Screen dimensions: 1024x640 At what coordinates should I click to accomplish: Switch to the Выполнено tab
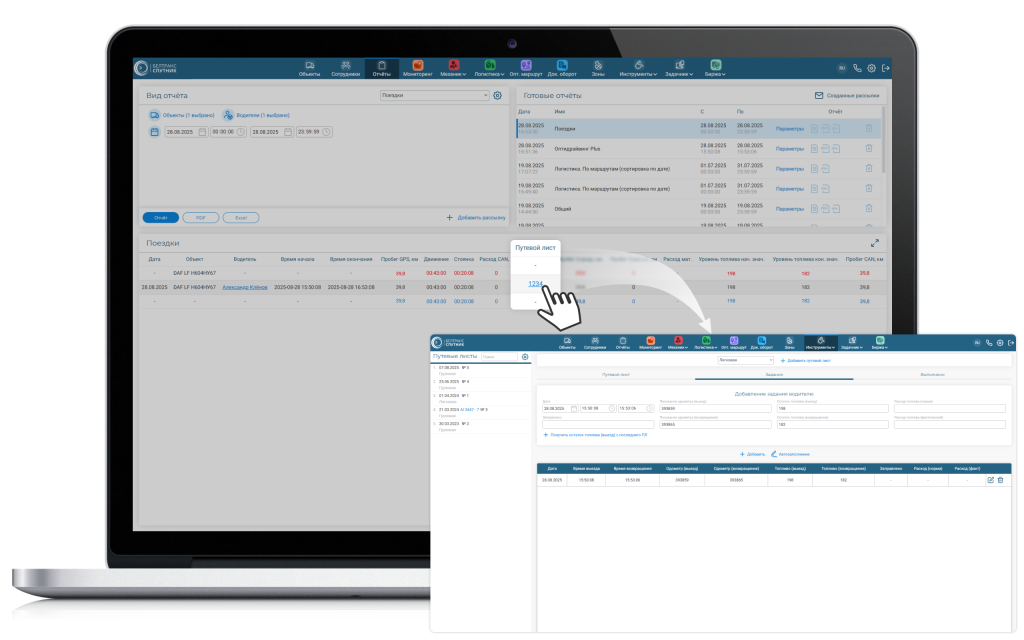(932, 374)
